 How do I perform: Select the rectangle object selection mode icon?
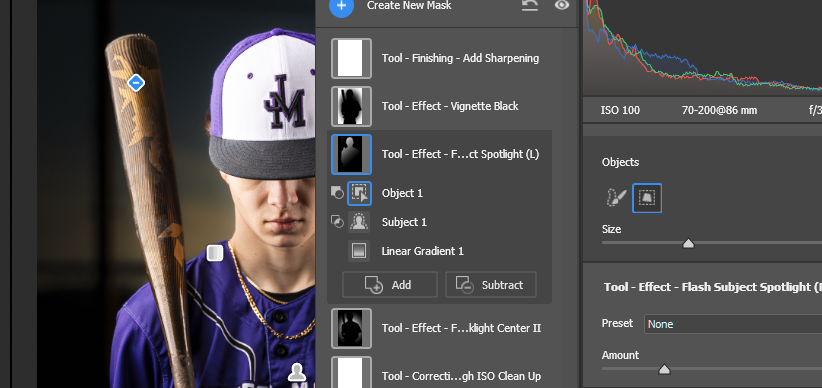[x=647, y=198]
